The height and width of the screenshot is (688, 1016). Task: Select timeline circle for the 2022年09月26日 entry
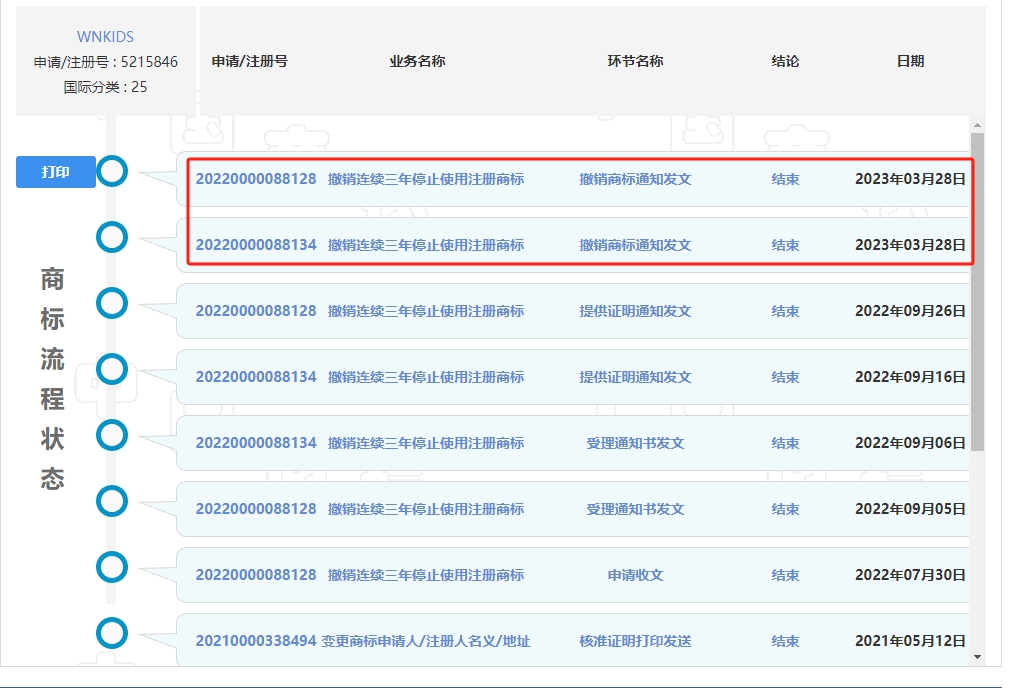pyautogui.click(x=112, y=303)
